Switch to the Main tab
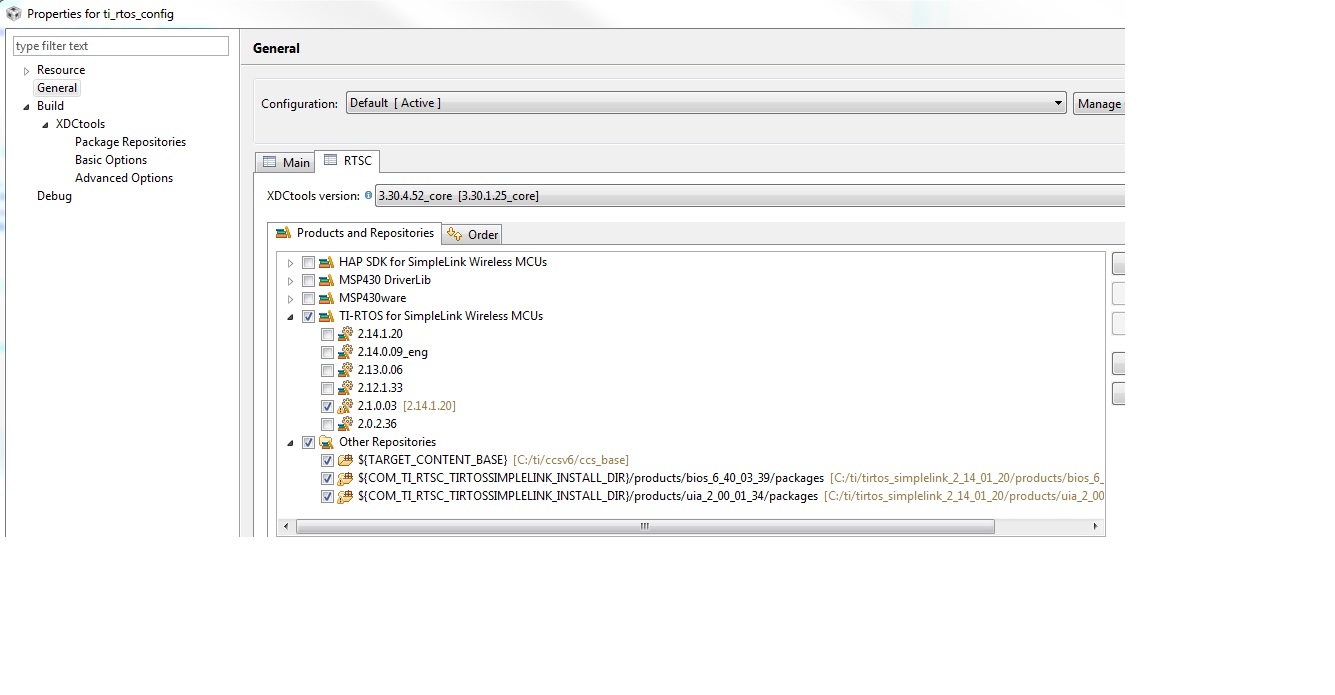The image size is (1335, 695). (x=285, y=162)
